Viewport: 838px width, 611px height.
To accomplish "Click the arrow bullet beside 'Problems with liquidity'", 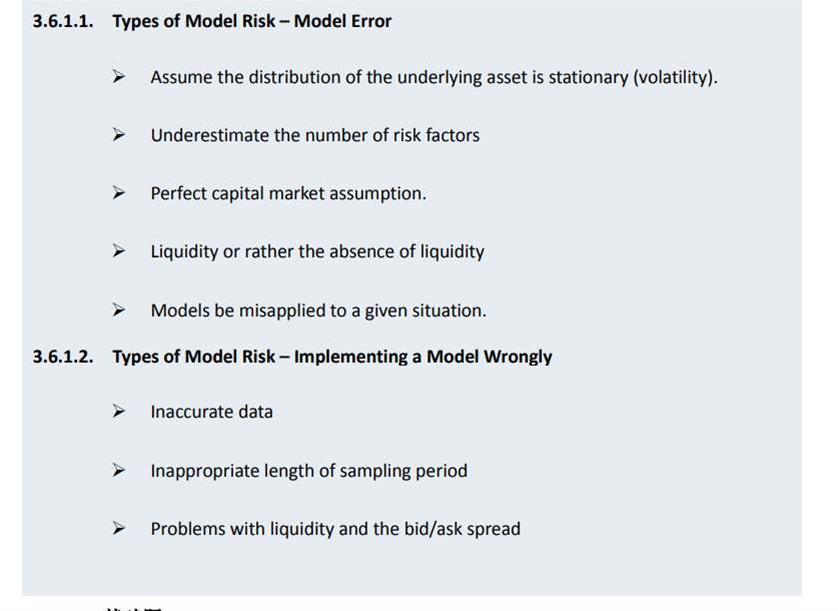I will click(x=119, y=528).
